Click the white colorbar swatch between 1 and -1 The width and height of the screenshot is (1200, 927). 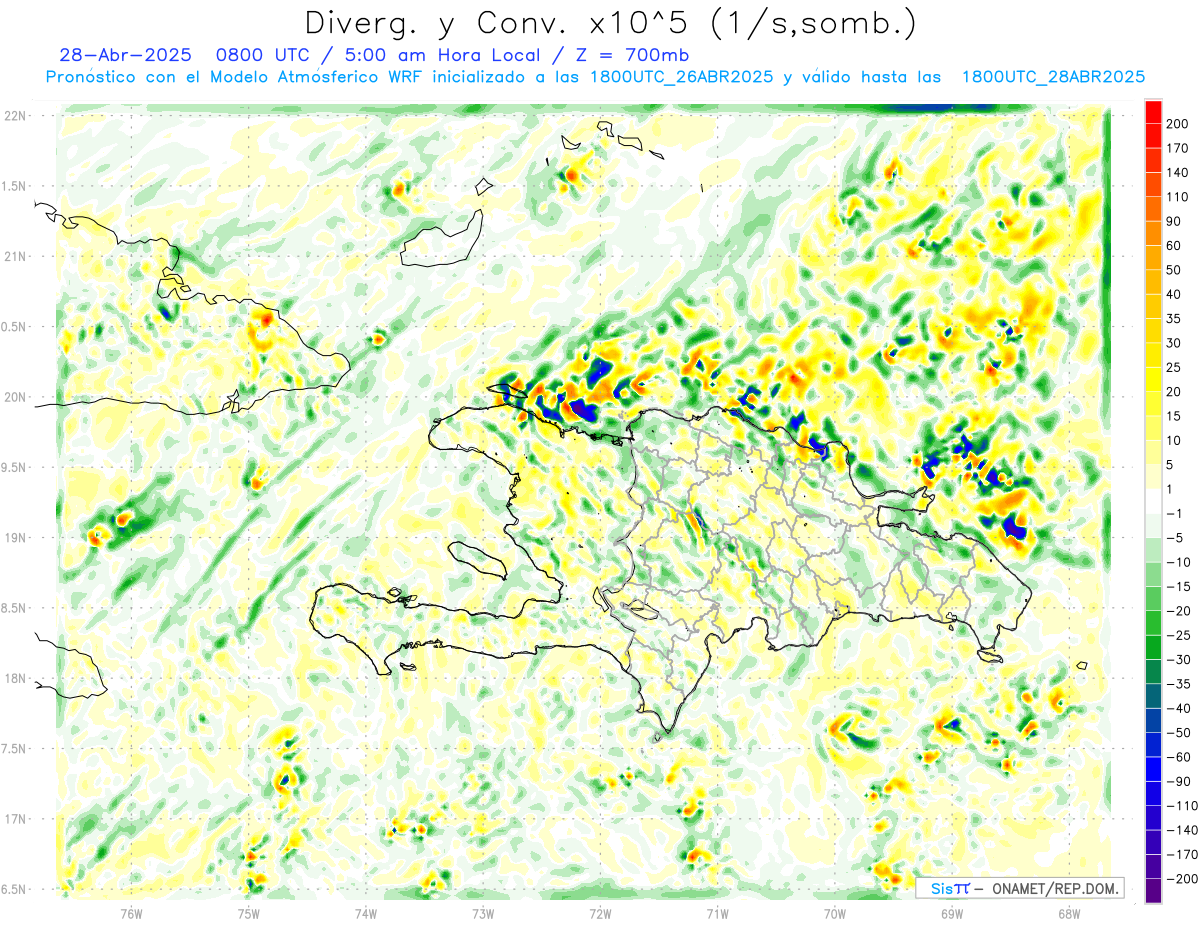(x=1154, y=501)
